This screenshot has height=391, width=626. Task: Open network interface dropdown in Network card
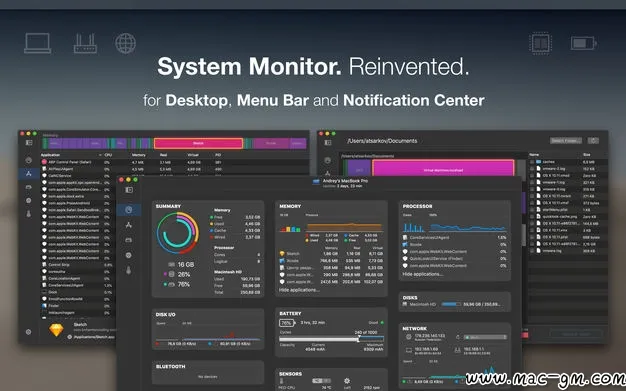pos(485,337)
